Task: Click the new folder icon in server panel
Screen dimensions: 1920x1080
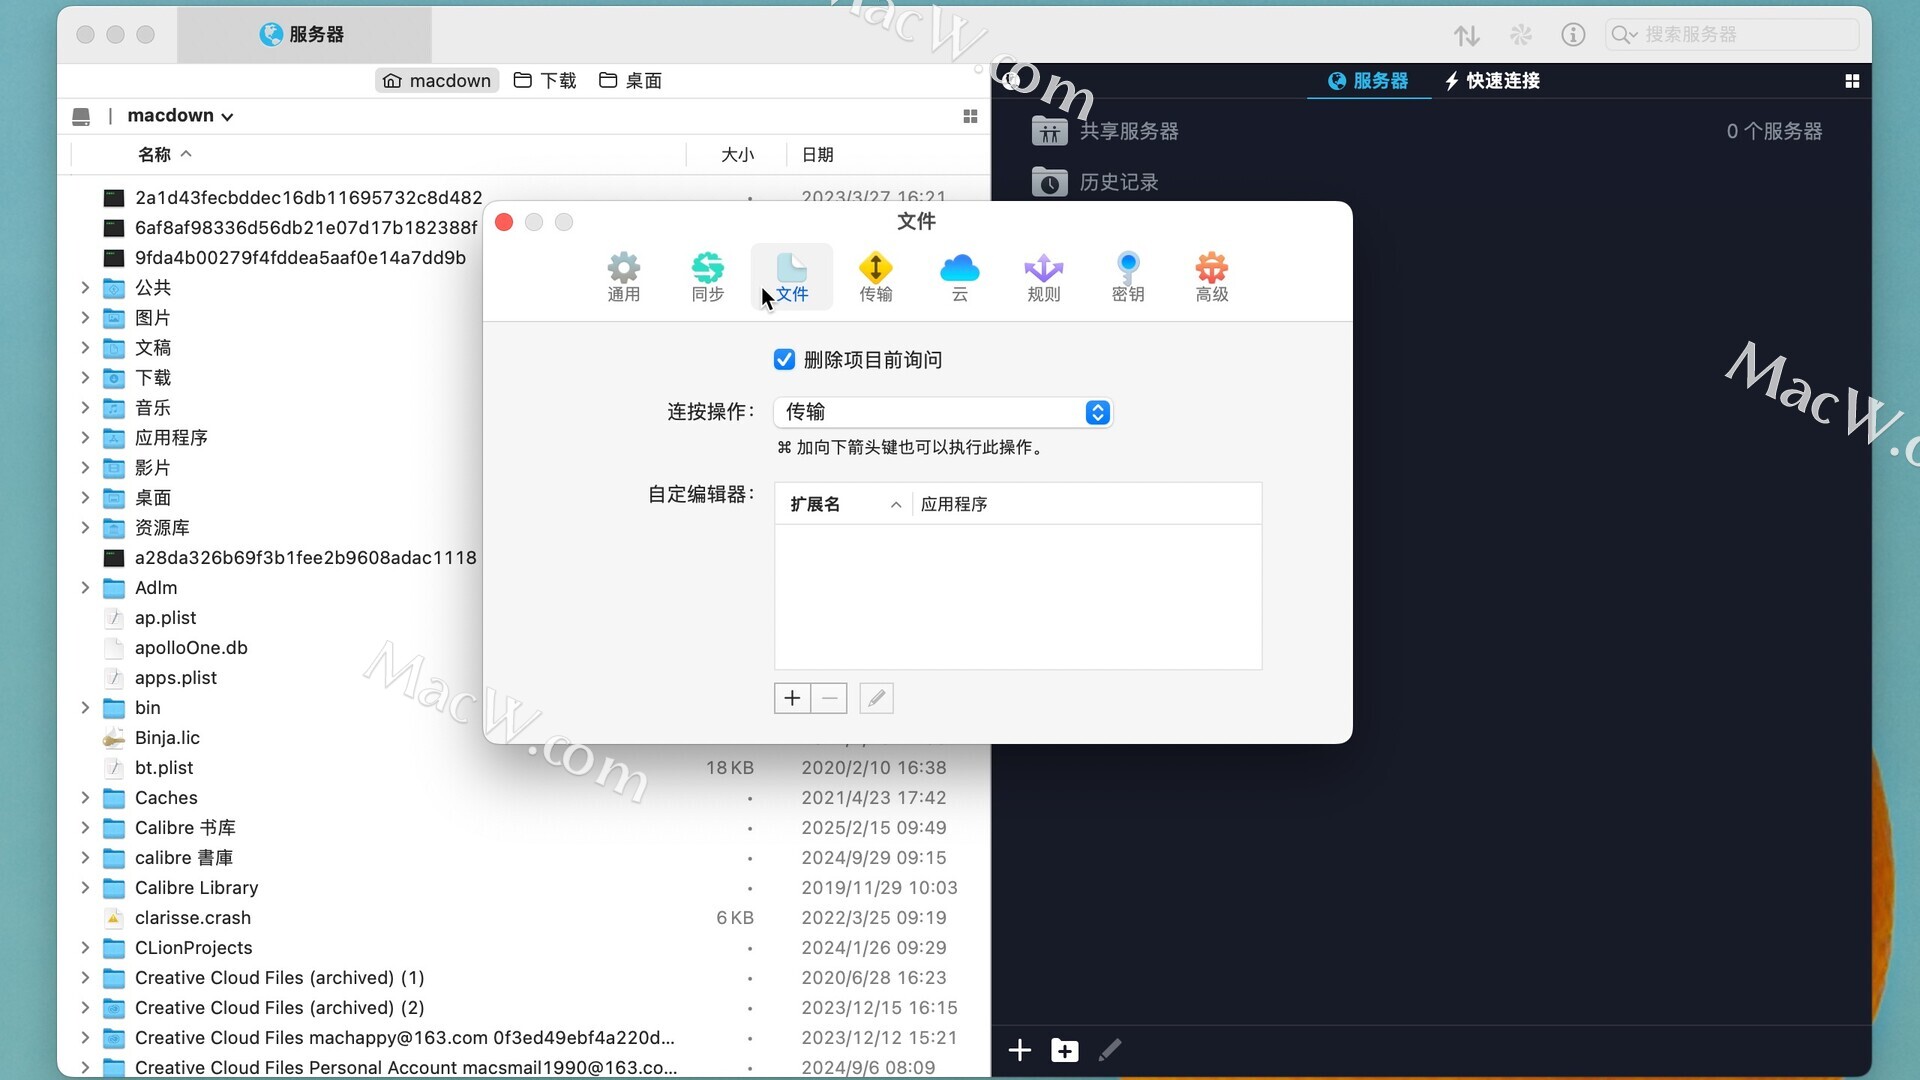Action: point(1064,1050)
